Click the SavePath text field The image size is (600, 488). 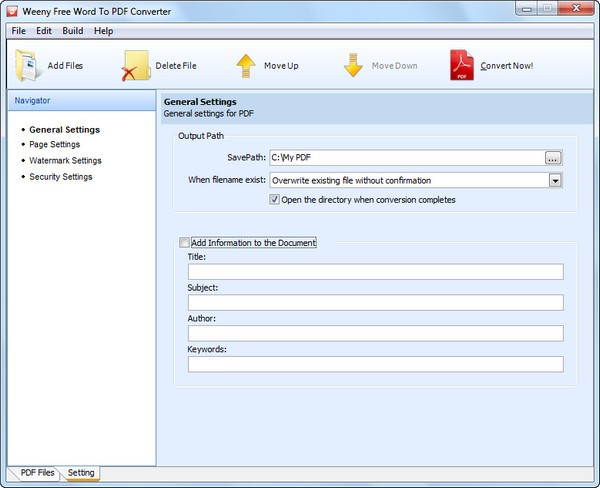click(405, 158)
